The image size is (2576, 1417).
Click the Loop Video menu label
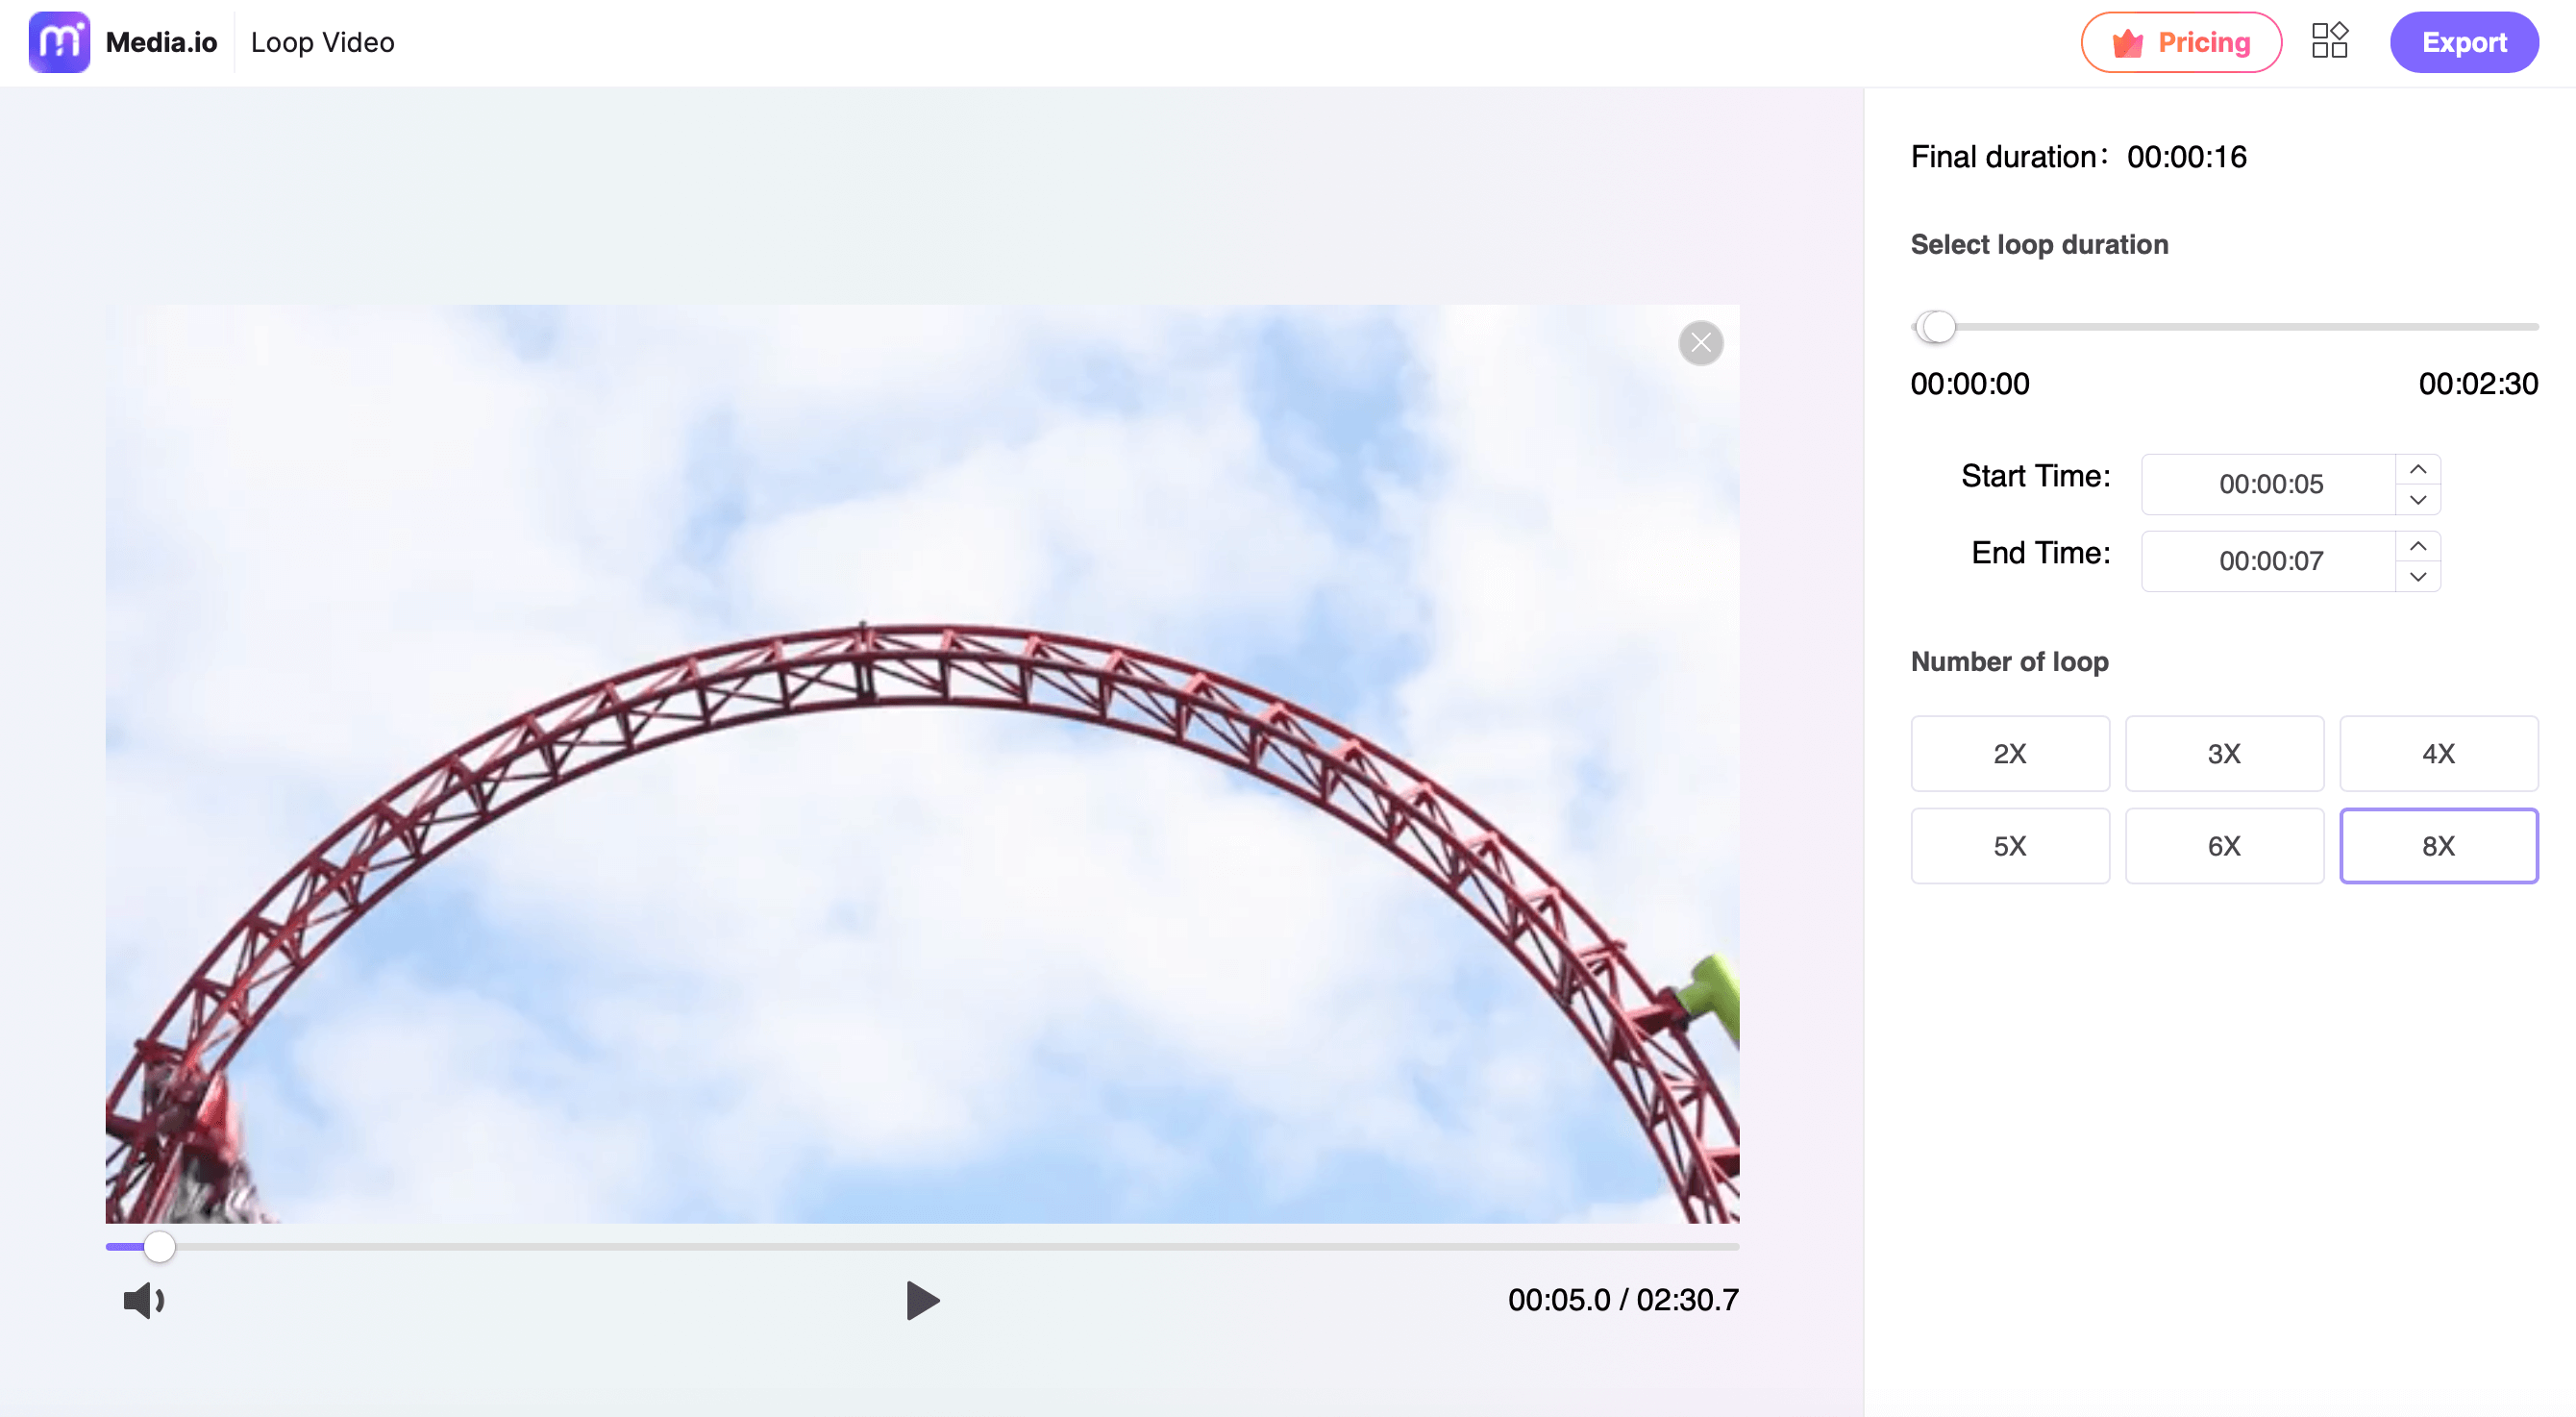coord(319,42)
